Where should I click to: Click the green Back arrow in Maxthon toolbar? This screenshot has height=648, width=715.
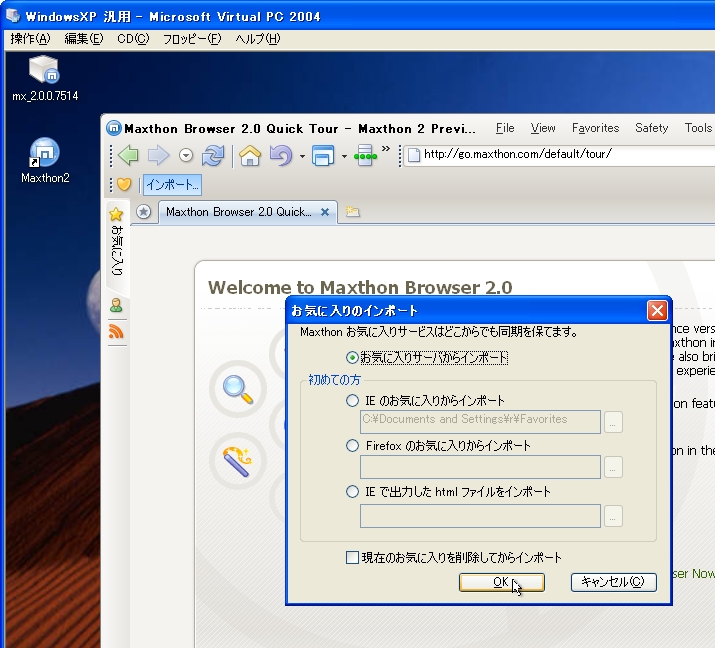pos(128,155)
